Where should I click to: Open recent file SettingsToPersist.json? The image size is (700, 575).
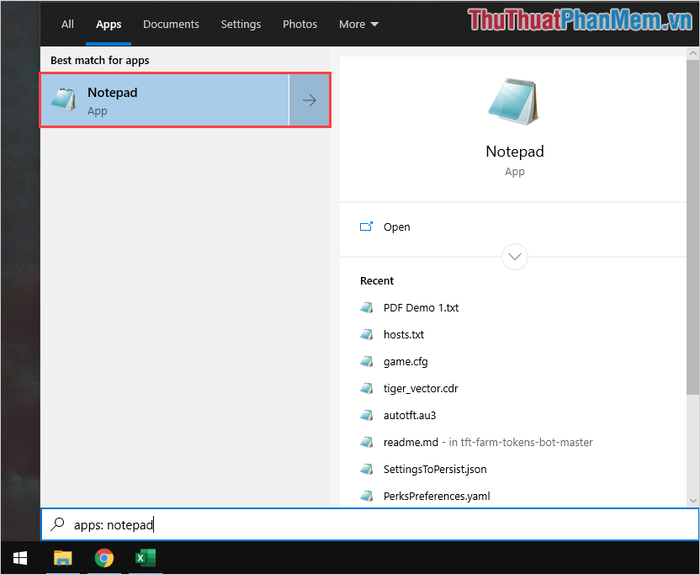pos(435,469)
